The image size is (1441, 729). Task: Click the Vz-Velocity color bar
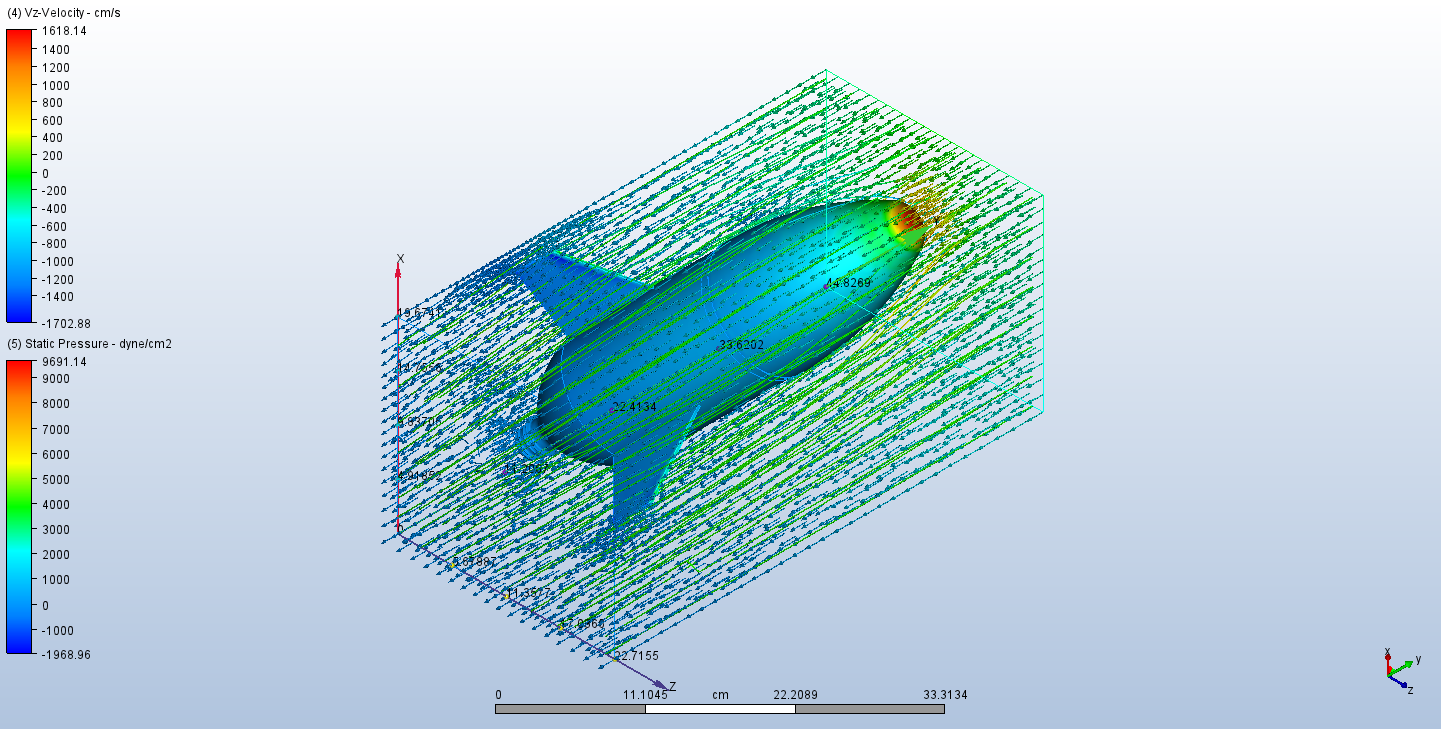[x=20, y=176]
